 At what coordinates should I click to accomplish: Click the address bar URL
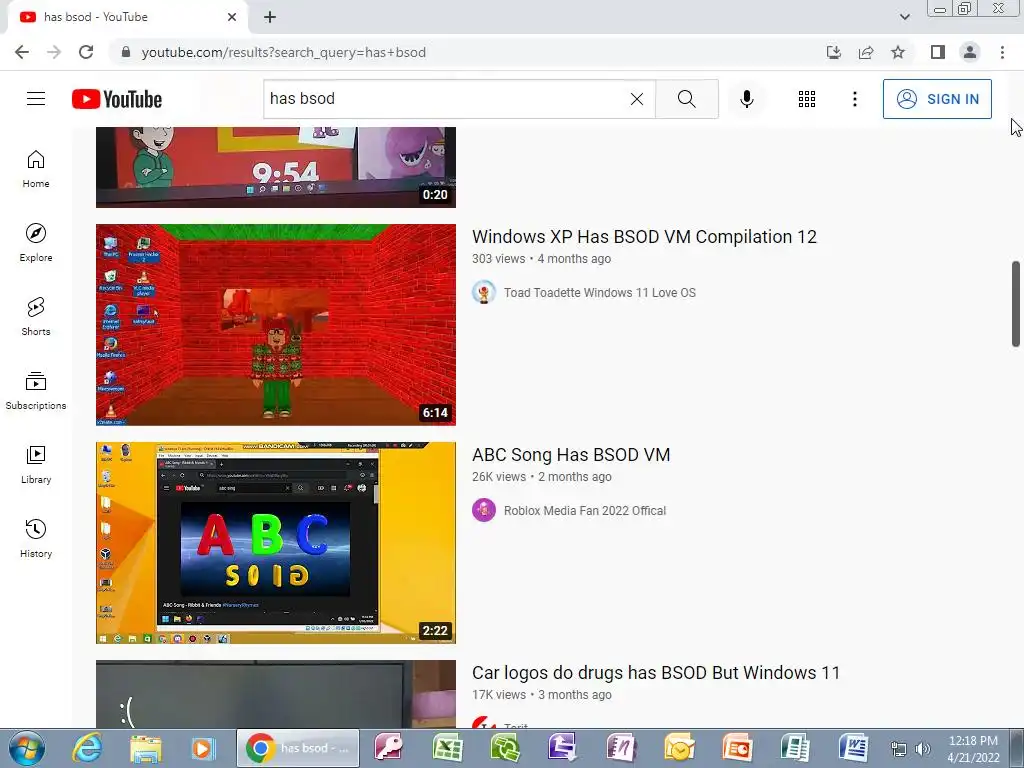coord(283,52)
